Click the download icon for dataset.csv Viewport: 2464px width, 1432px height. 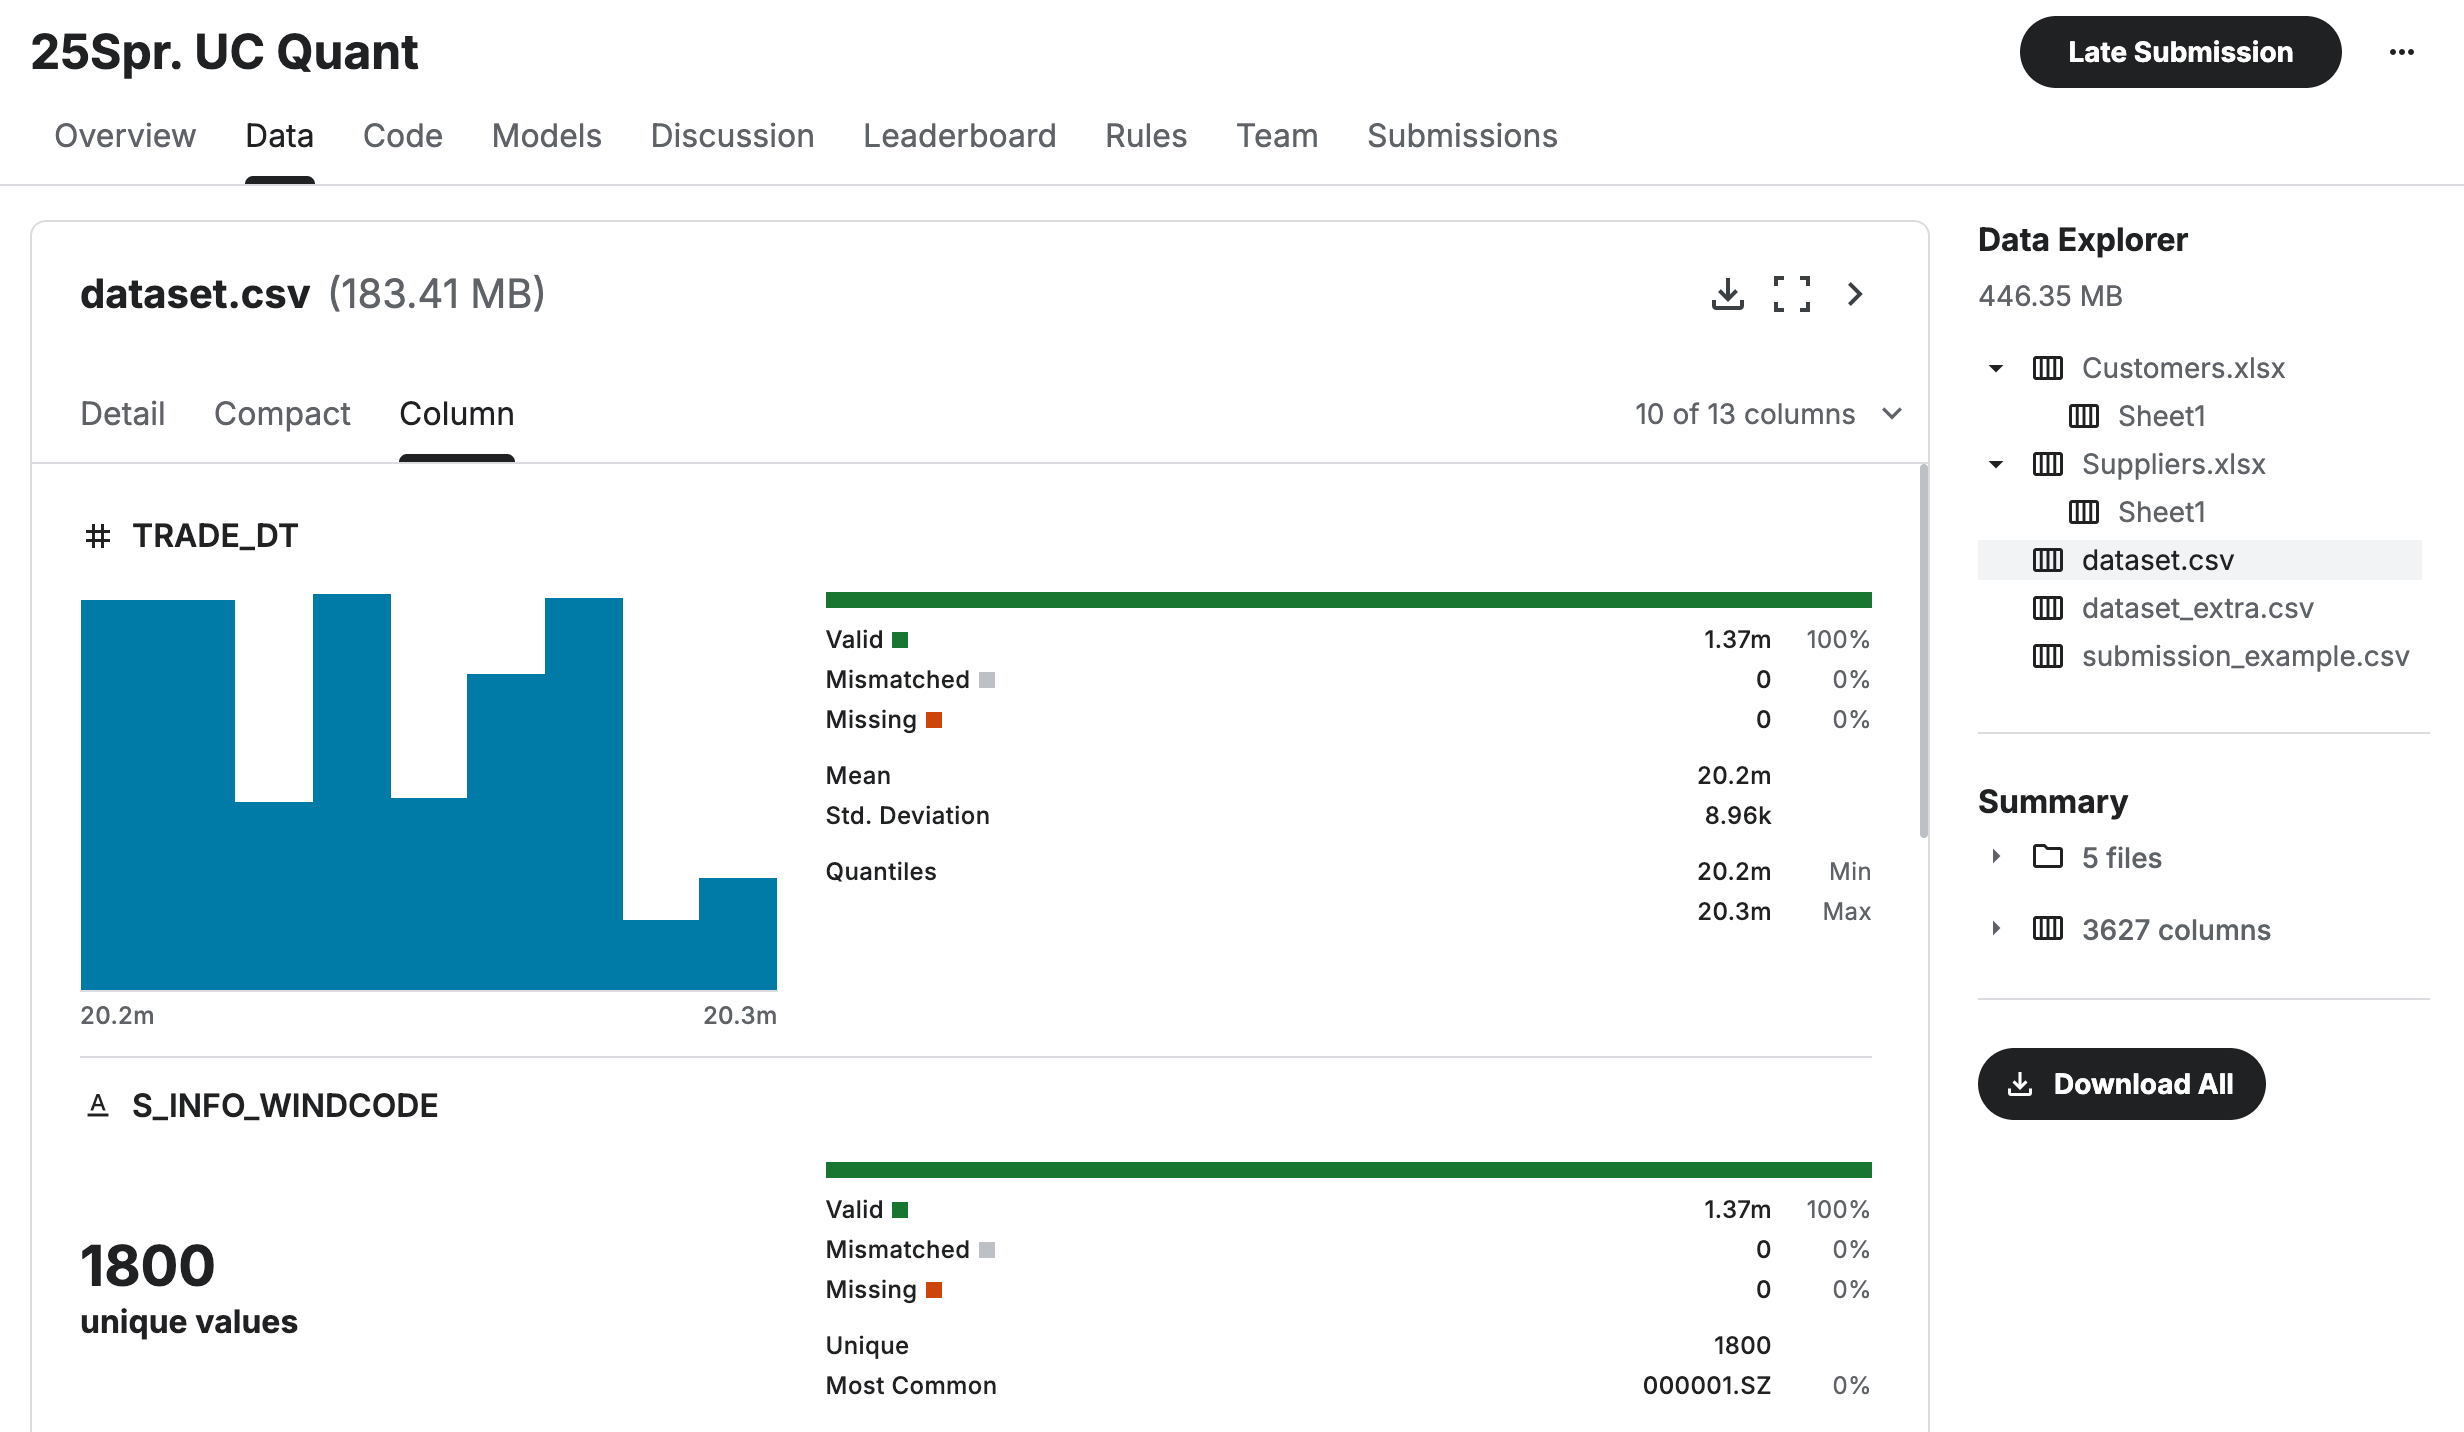(1727, 294)
